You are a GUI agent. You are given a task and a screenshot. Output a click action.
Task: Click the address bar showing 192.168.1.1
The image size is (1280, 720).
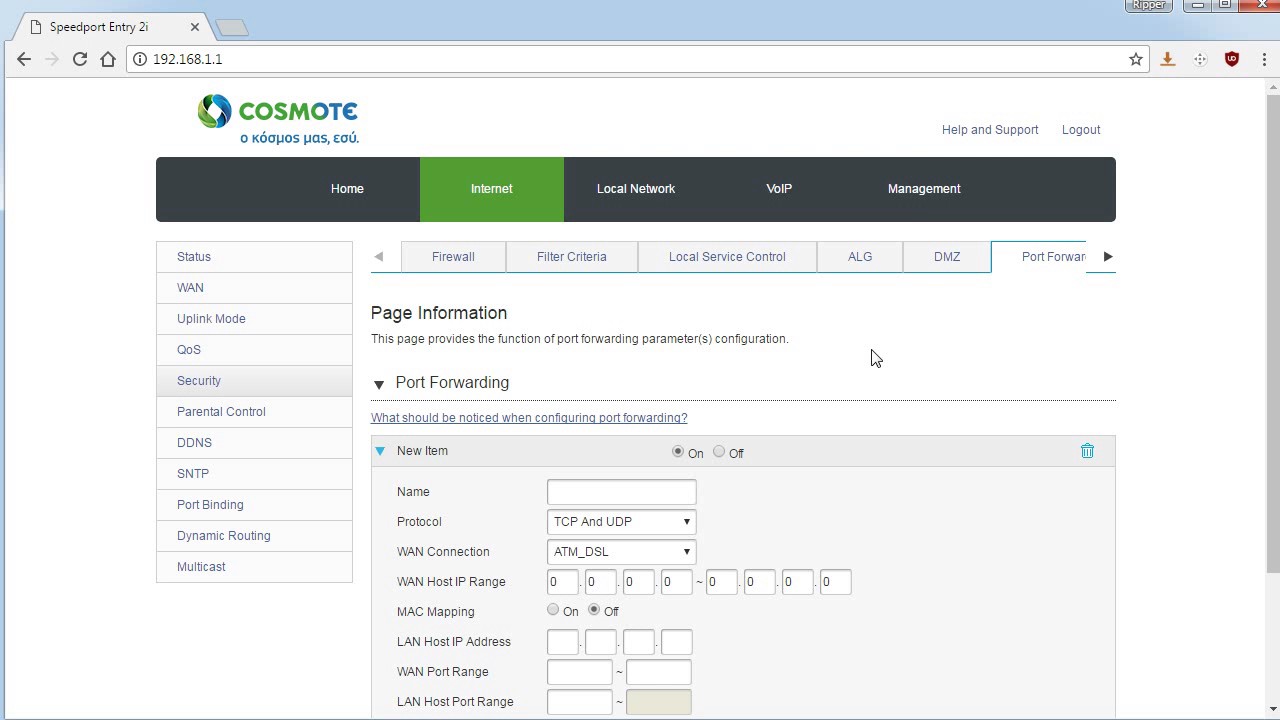click(x=636, y=59)
